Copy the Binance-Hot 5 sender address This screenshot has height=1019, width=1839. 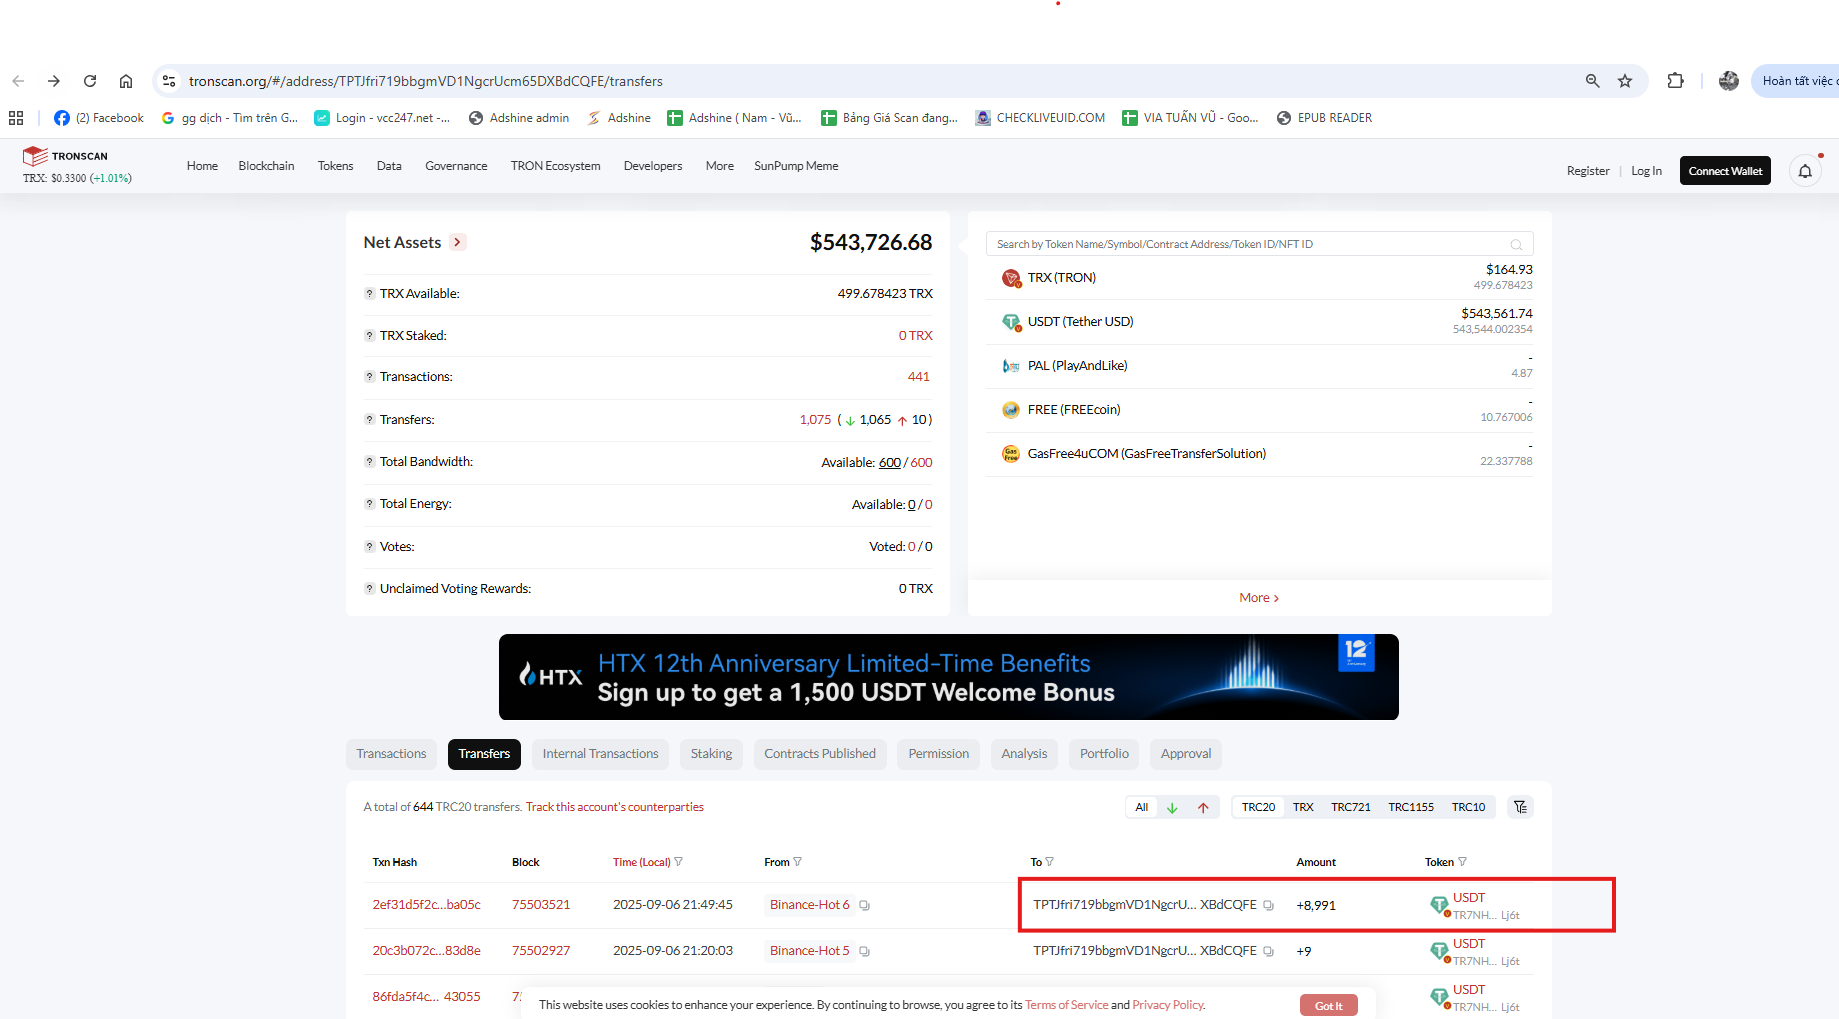point(865,952)
